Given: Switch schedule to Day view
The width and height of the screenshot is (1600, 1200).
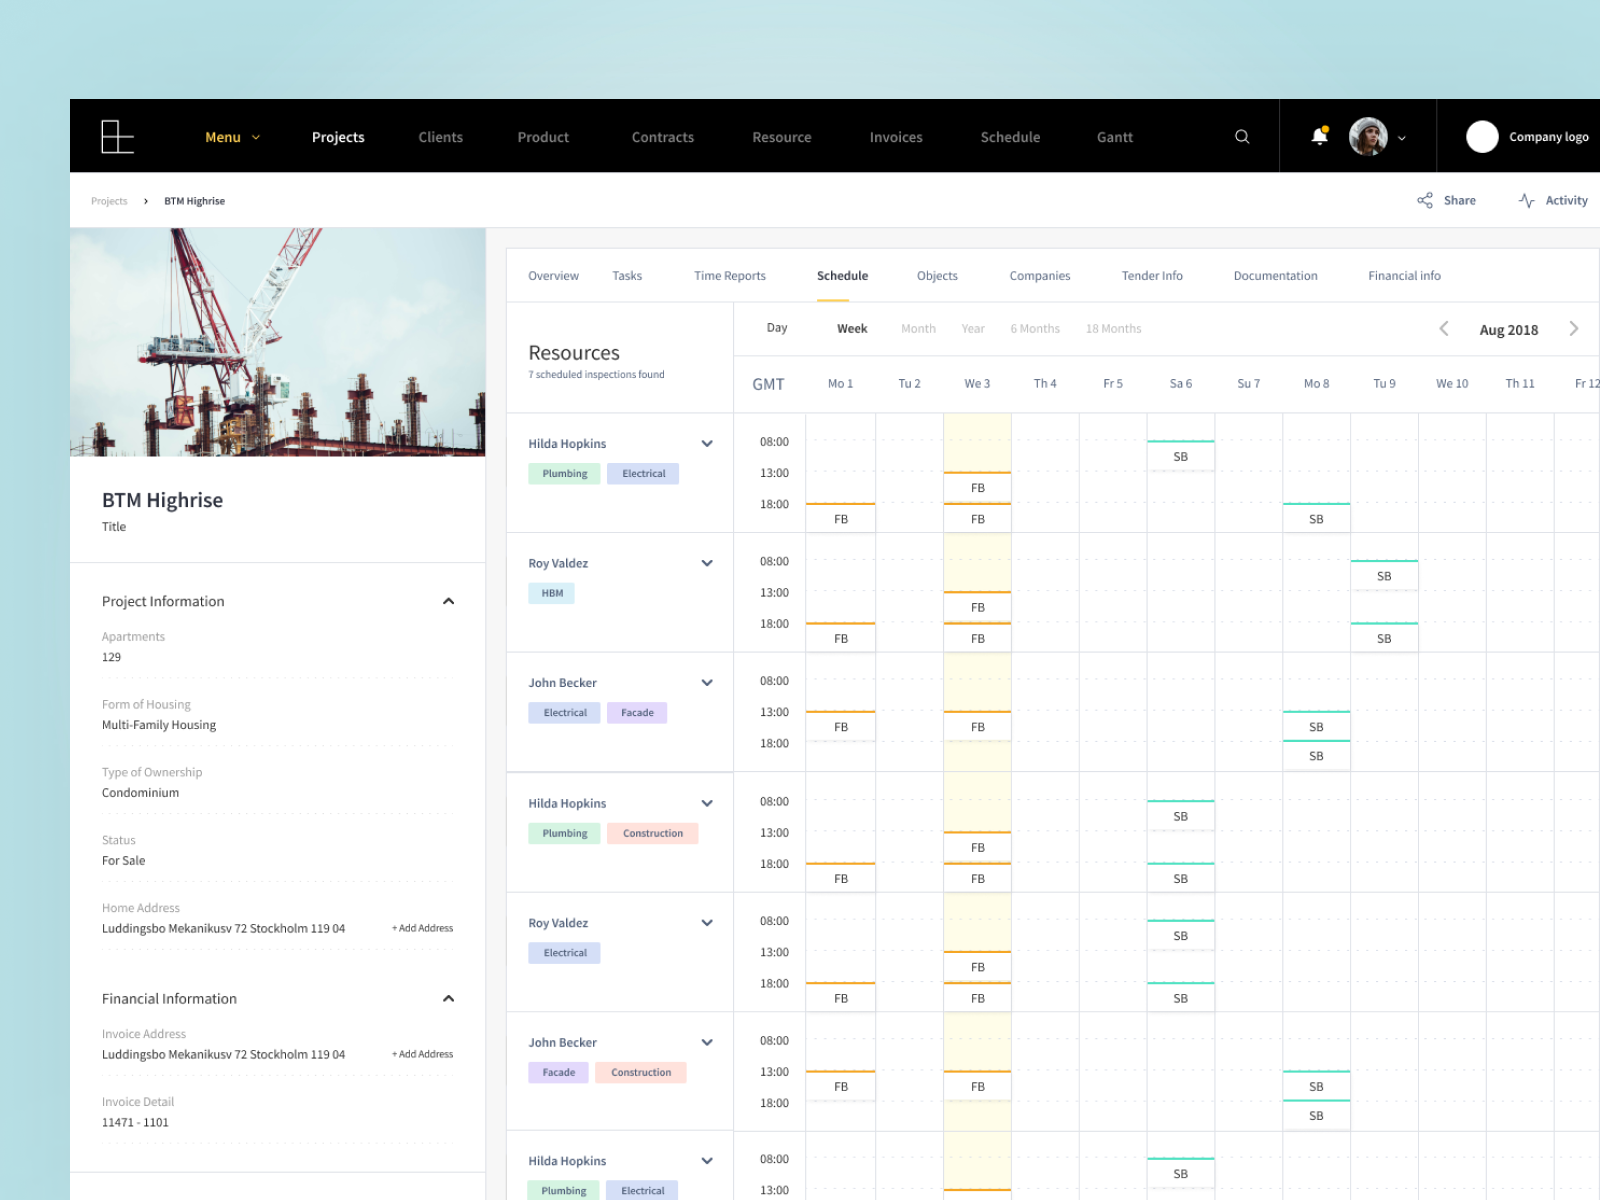Looking at the screenshot, I should pyautogui.click(x=776, y=328).
